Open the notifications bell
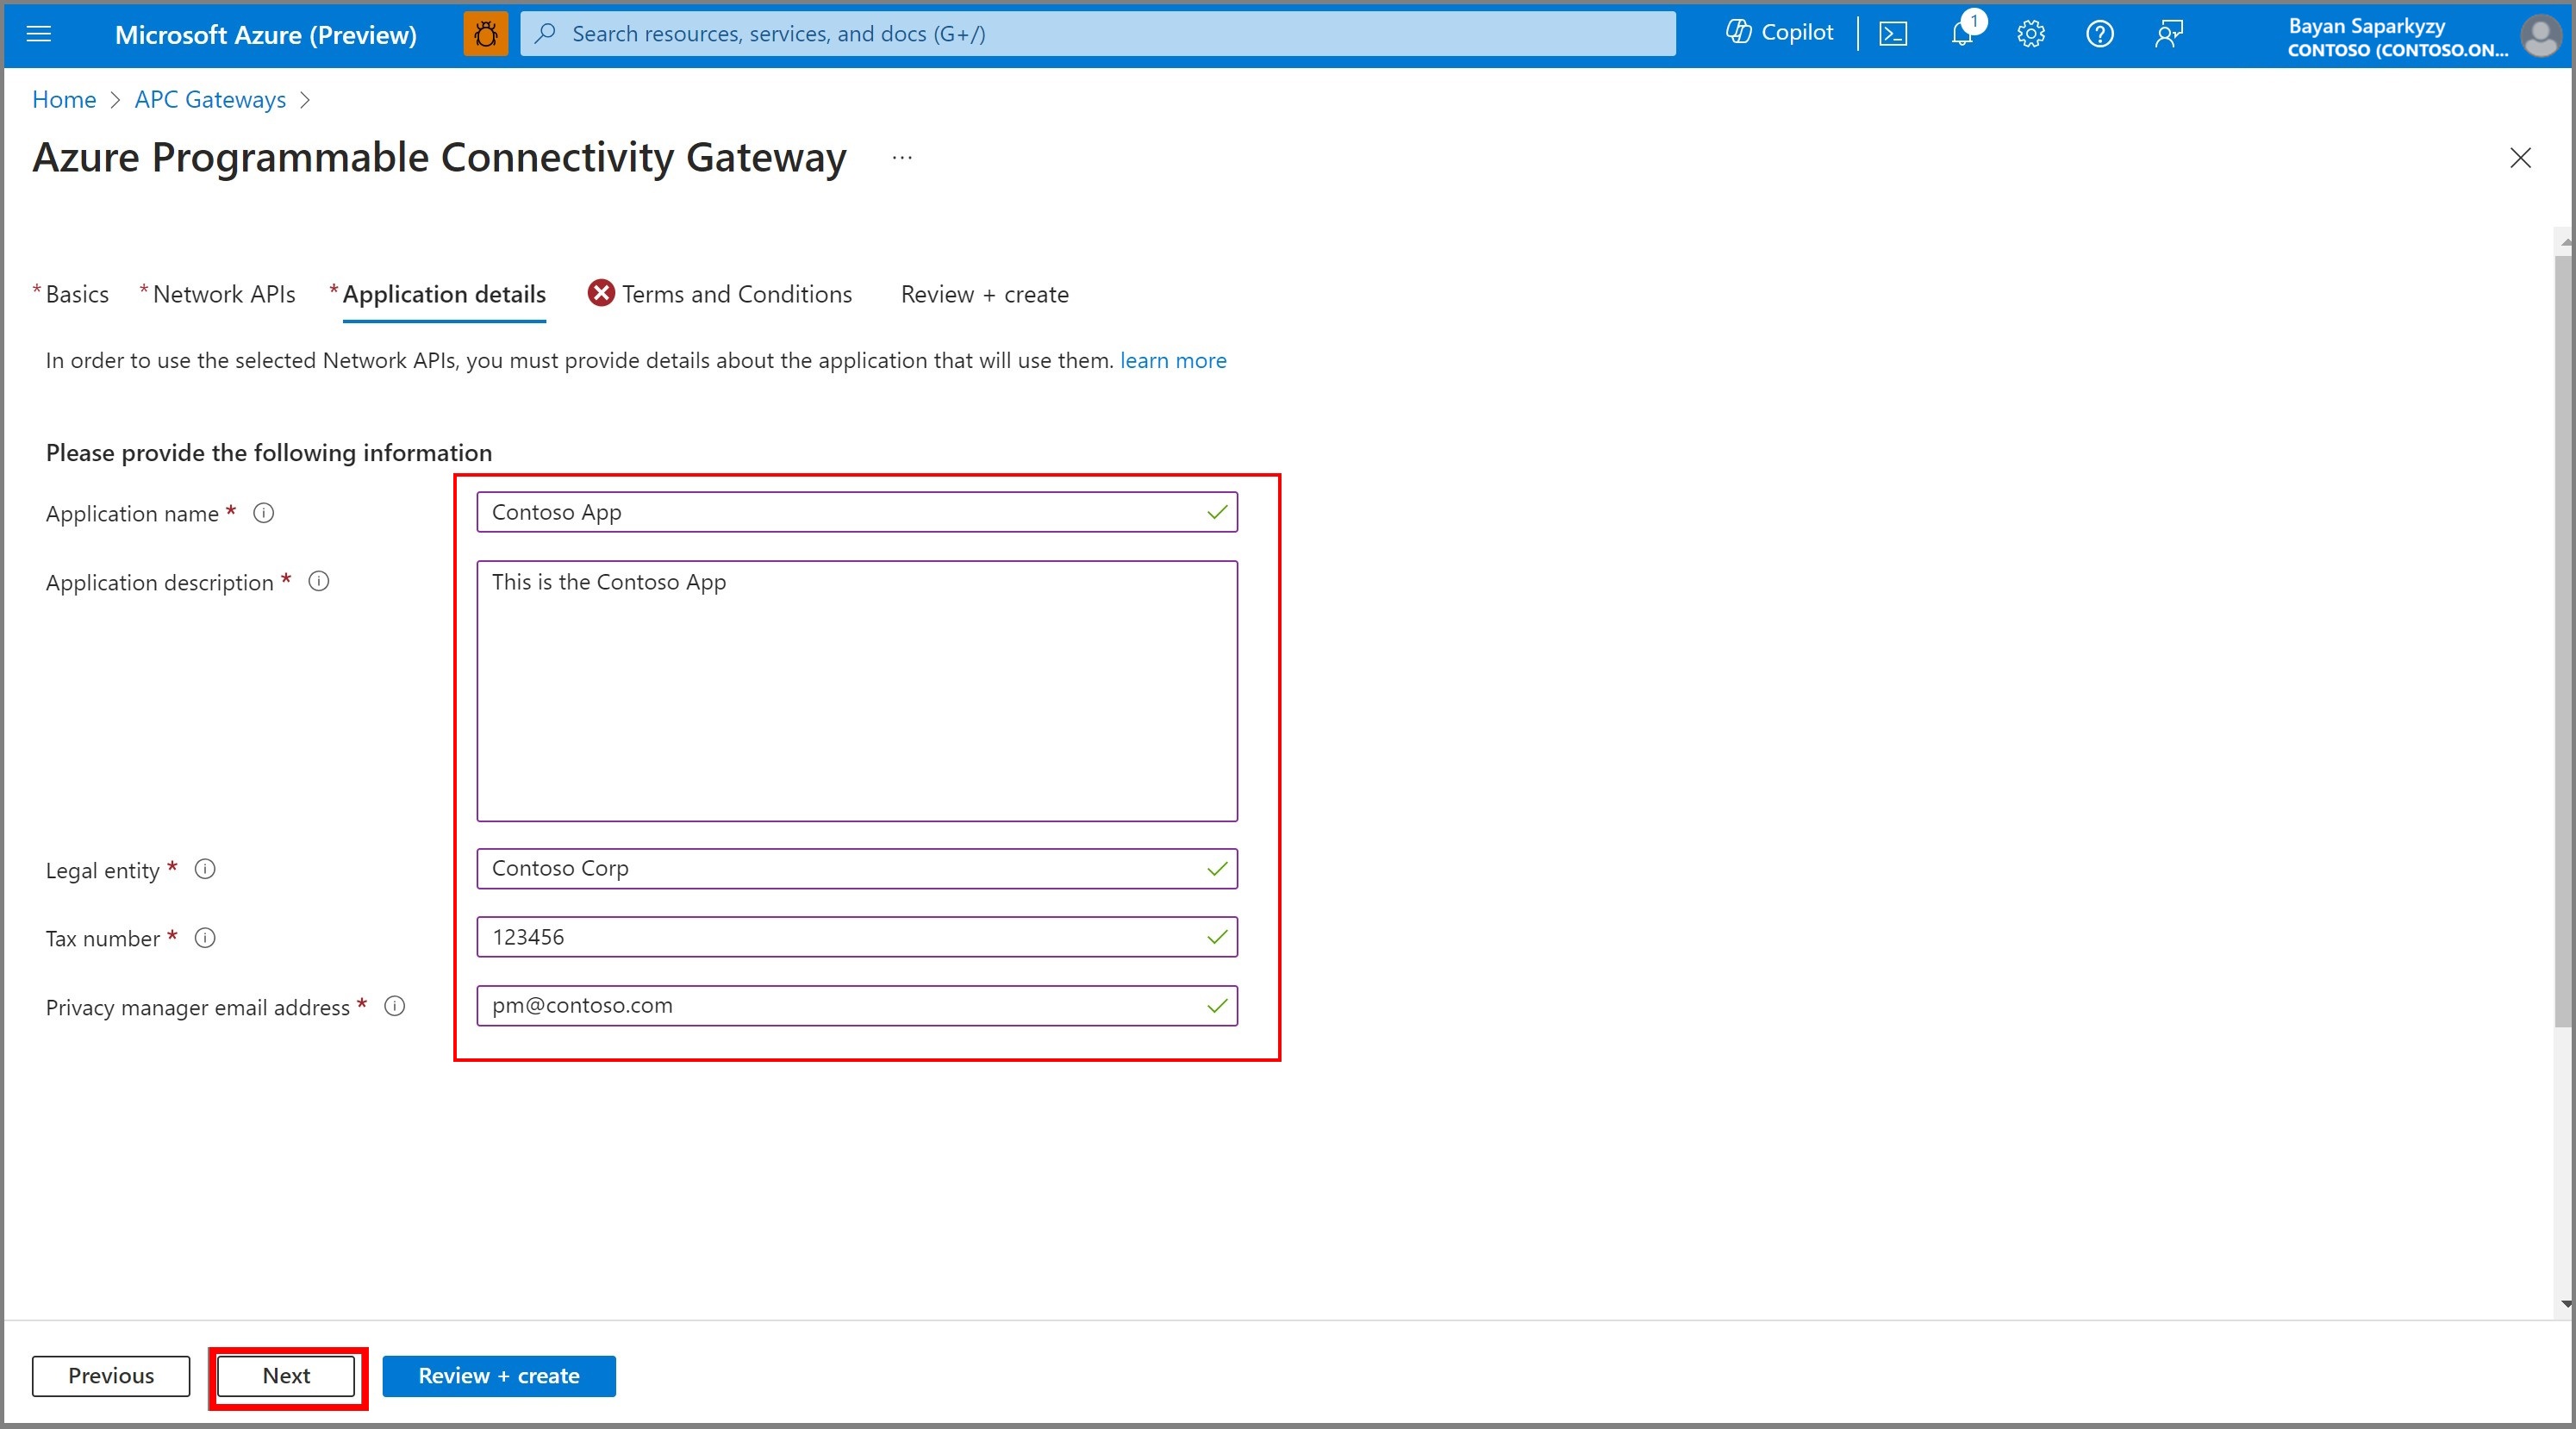The width and height of the screenshot is (2576, 1429). tap(1963, 34)
